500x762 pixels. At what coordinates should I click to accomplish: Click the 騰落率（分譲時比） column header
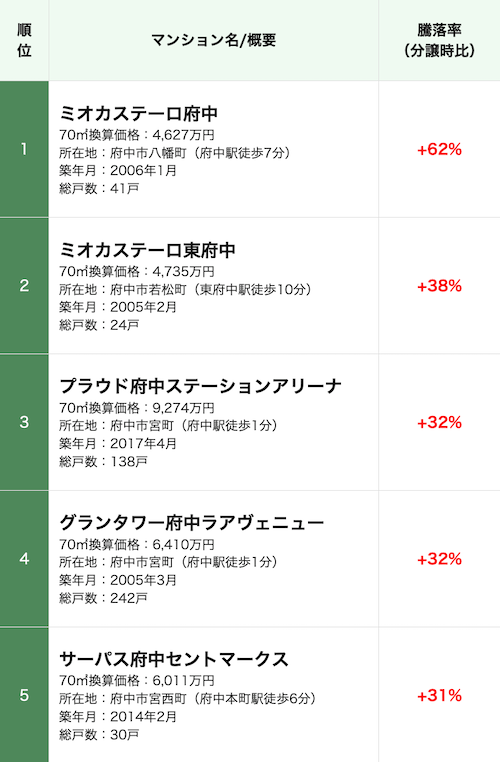[439, 40]
